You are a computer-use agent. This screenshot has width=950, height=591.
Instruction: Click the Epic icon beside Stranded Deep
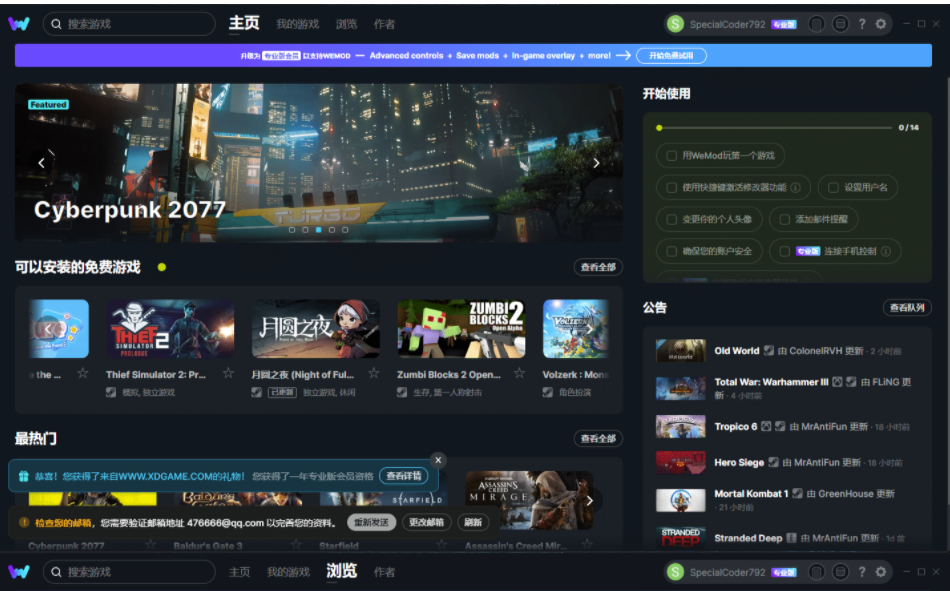791,538
